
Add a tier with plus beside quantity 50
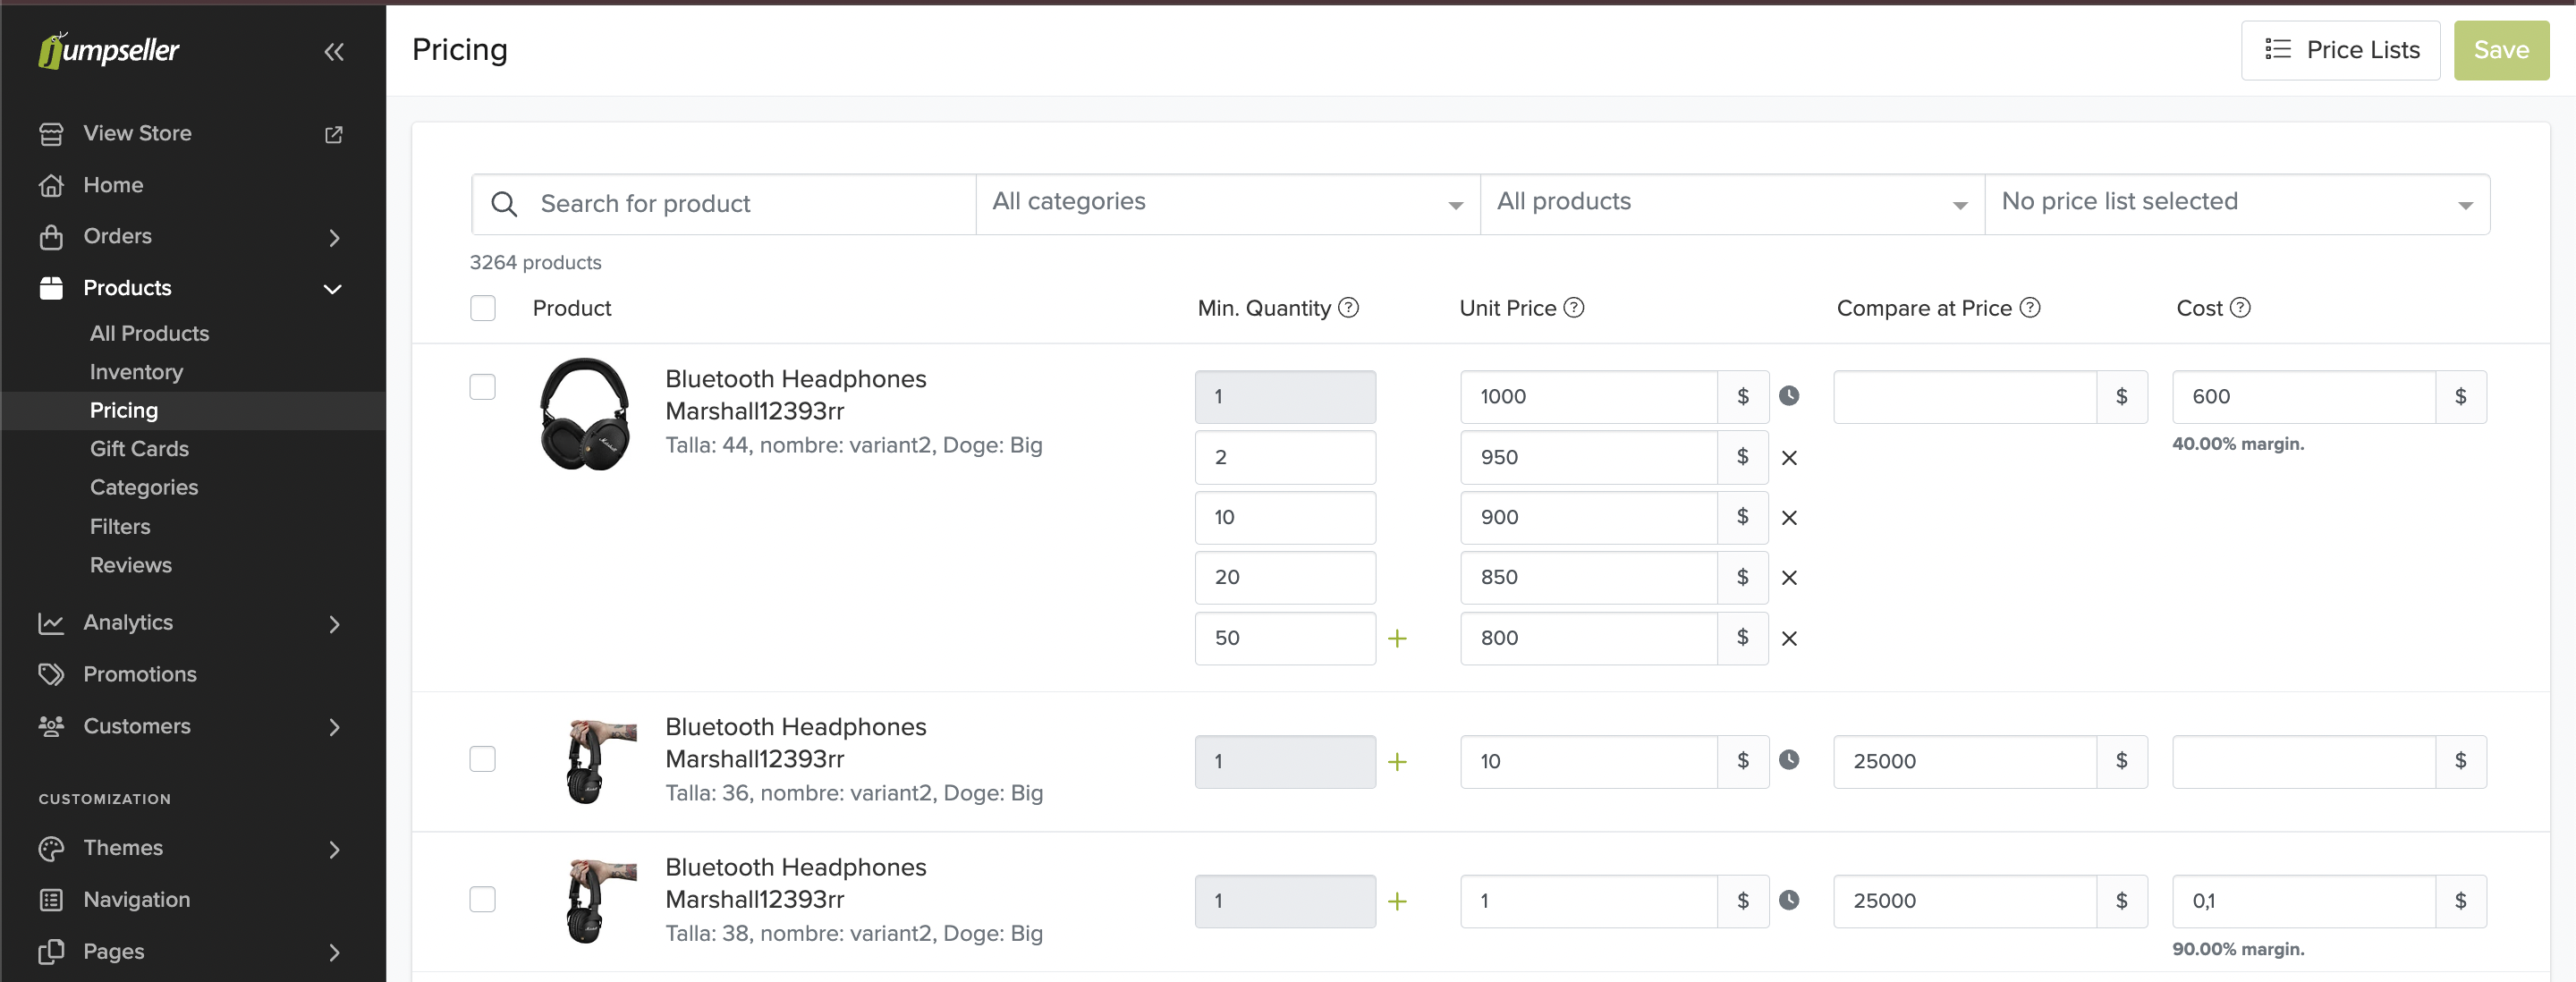click(1397, 638)
